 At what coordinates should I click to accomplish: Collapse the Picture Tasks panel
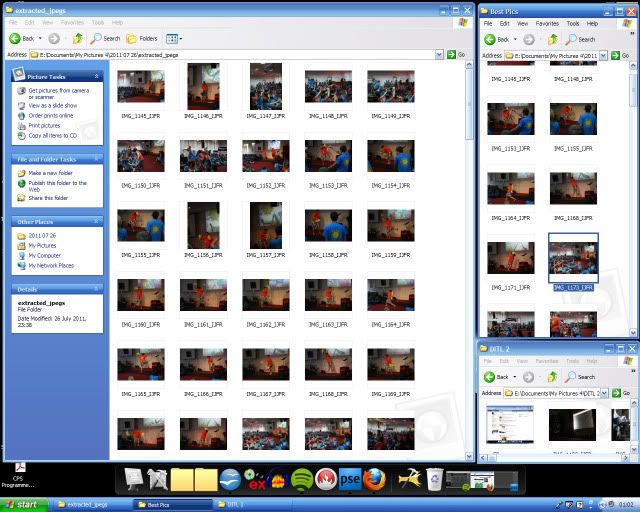pos(96,76)
